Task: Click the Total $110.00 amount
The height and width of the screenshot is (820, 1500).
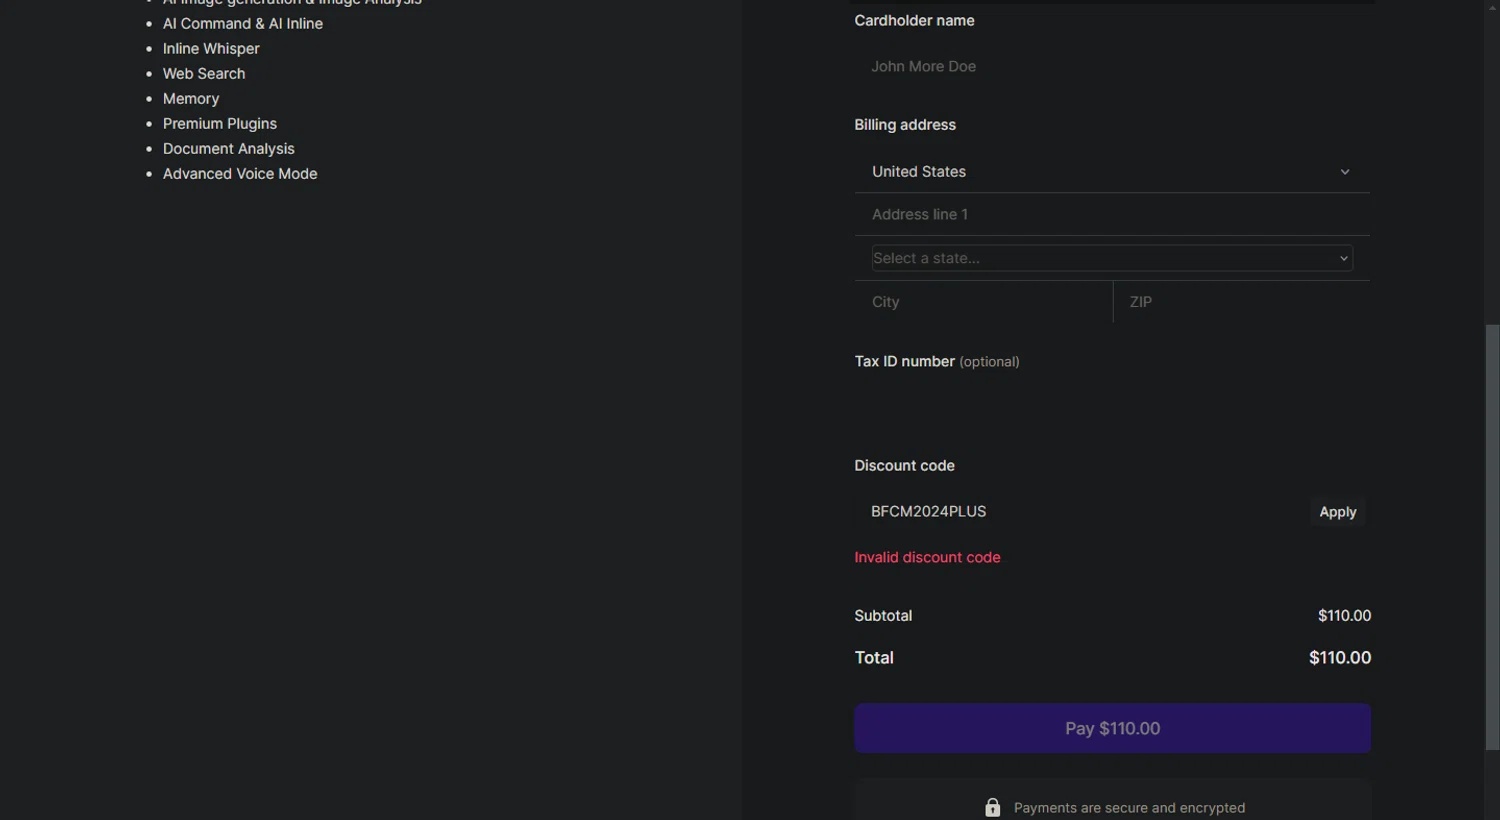Action: 1340,657
